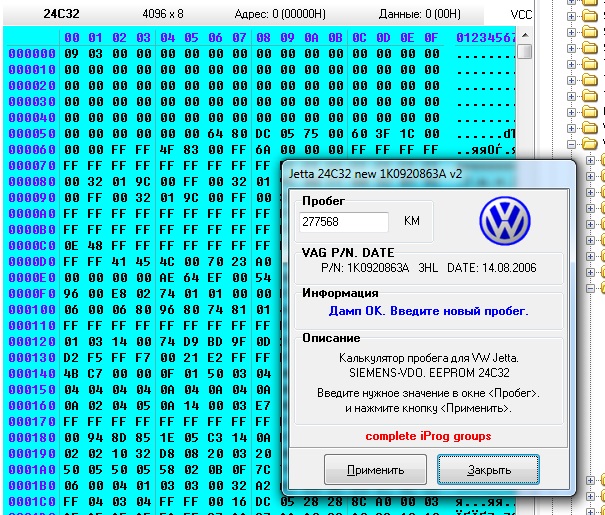Click byte '4F' in row 000060

pos(167,150)
